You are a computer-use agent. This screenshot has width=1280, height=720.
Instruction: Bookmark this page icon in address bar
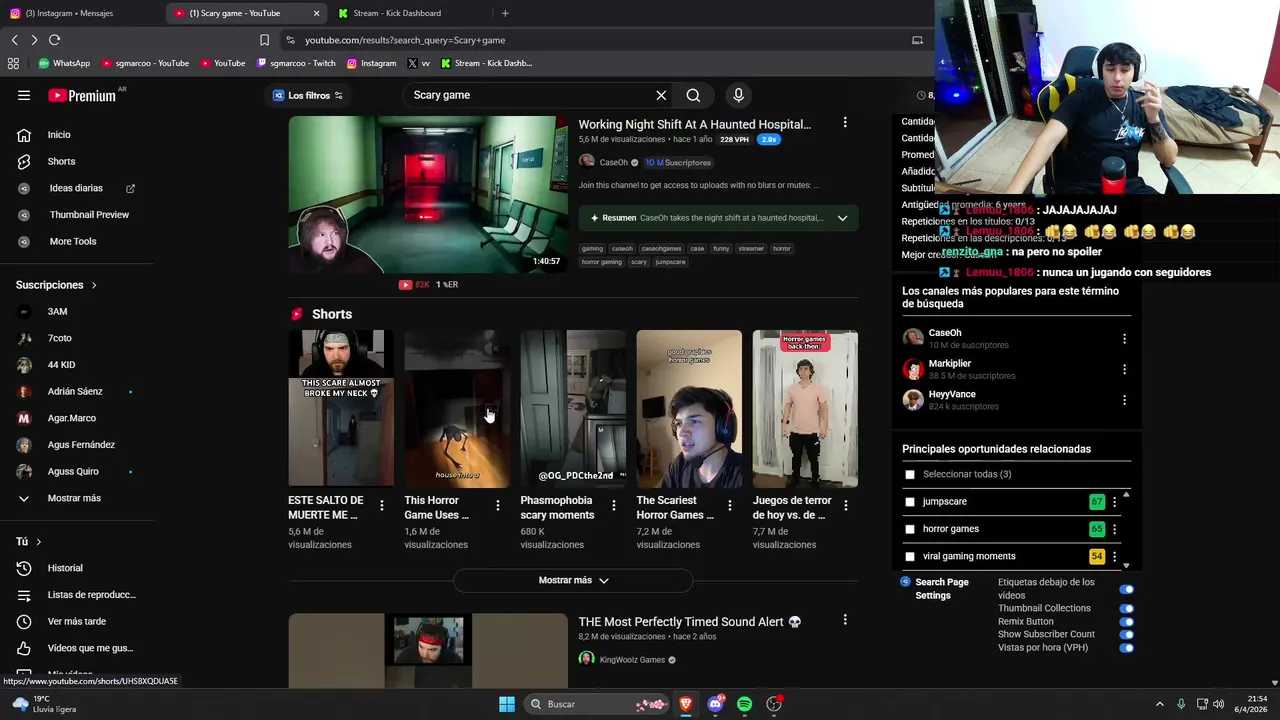point(264,40)
